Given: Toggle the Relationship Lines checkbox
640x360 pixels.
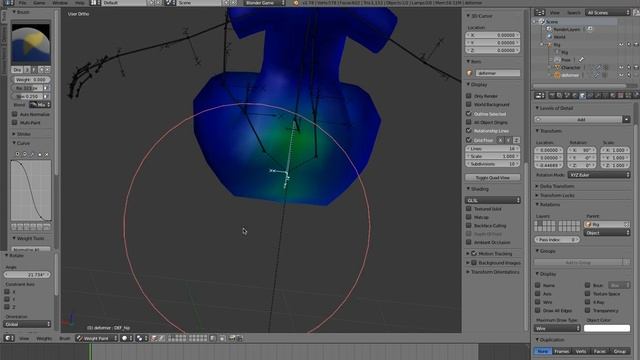Looking at the screenshot, I should [469, 131].
